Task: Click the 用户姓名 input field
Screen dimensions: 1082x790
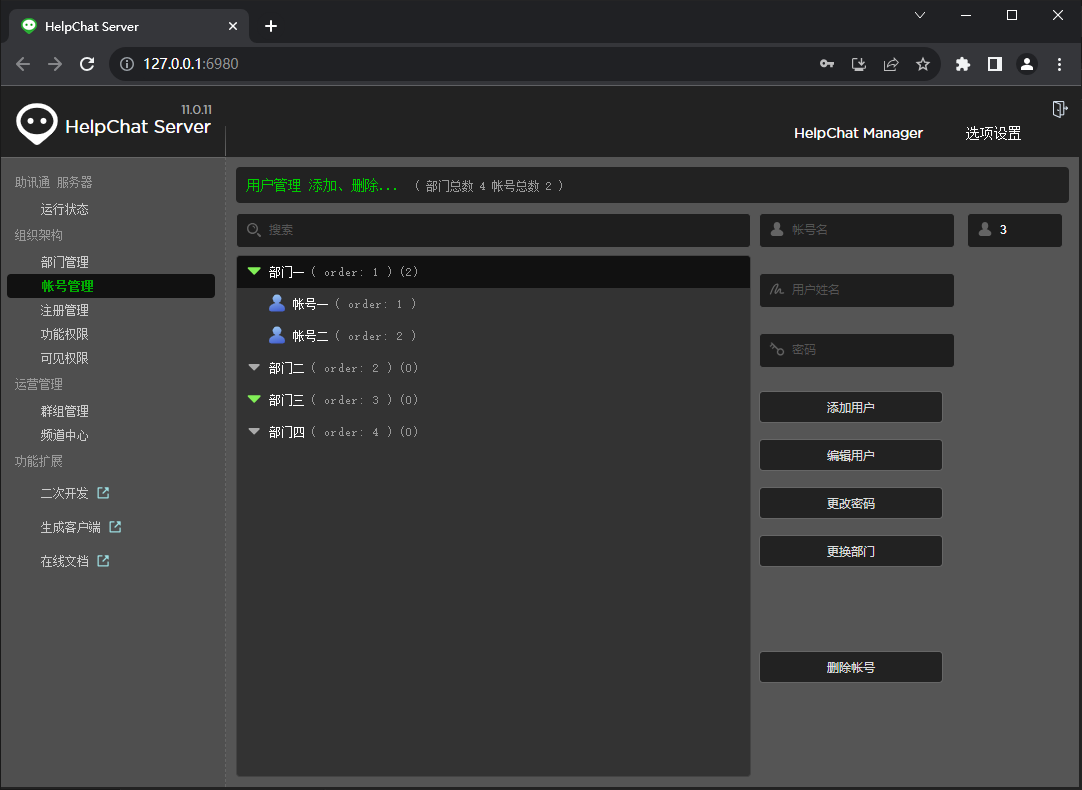Action: click(x=857, y=290)
